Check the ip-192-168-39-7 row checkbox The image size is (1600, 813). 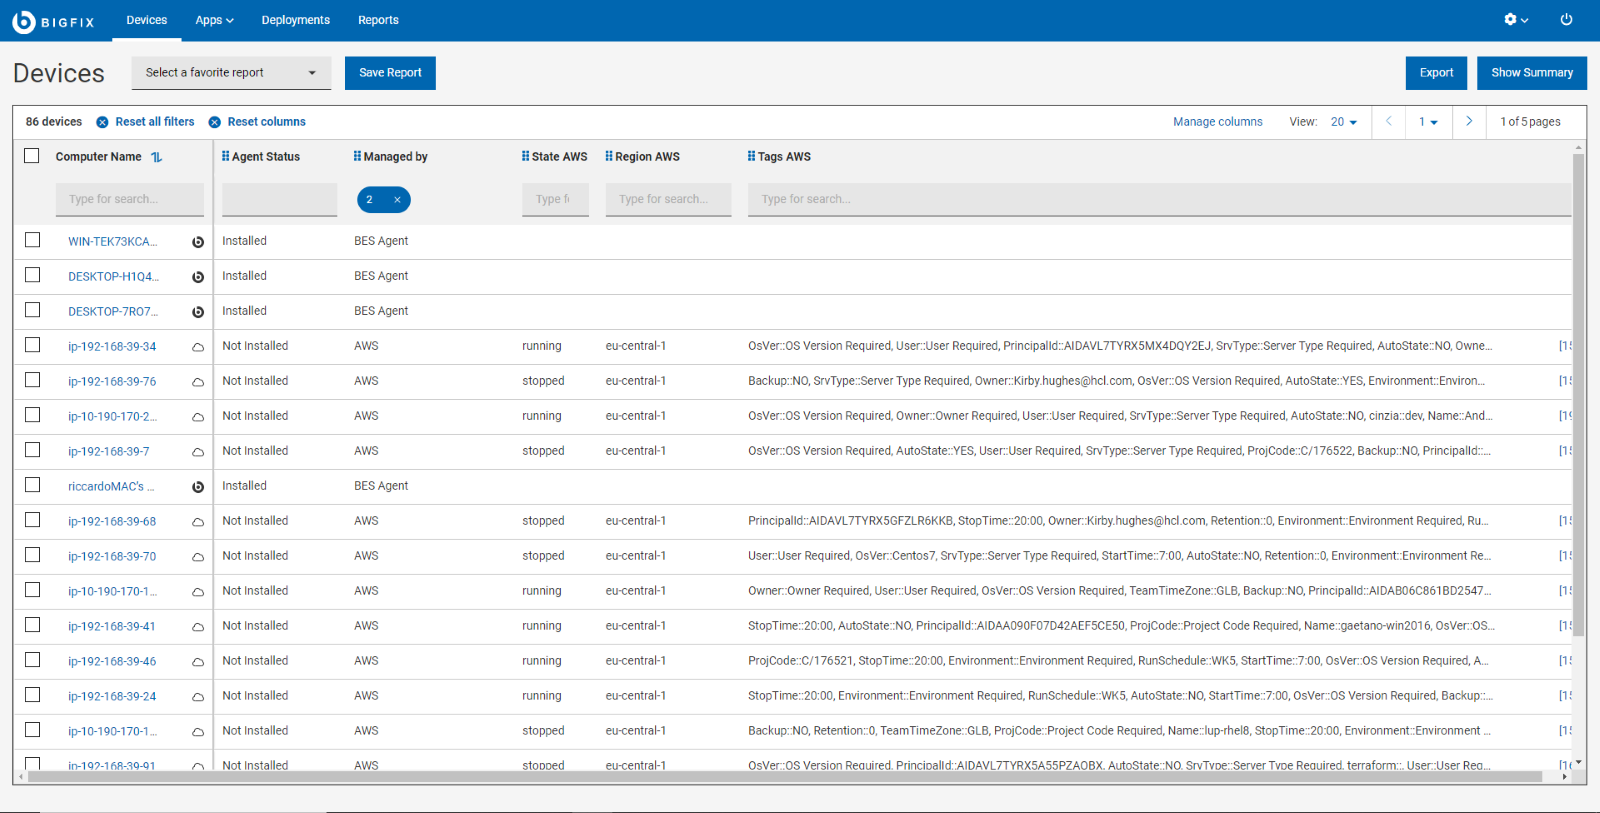point(32,450)
